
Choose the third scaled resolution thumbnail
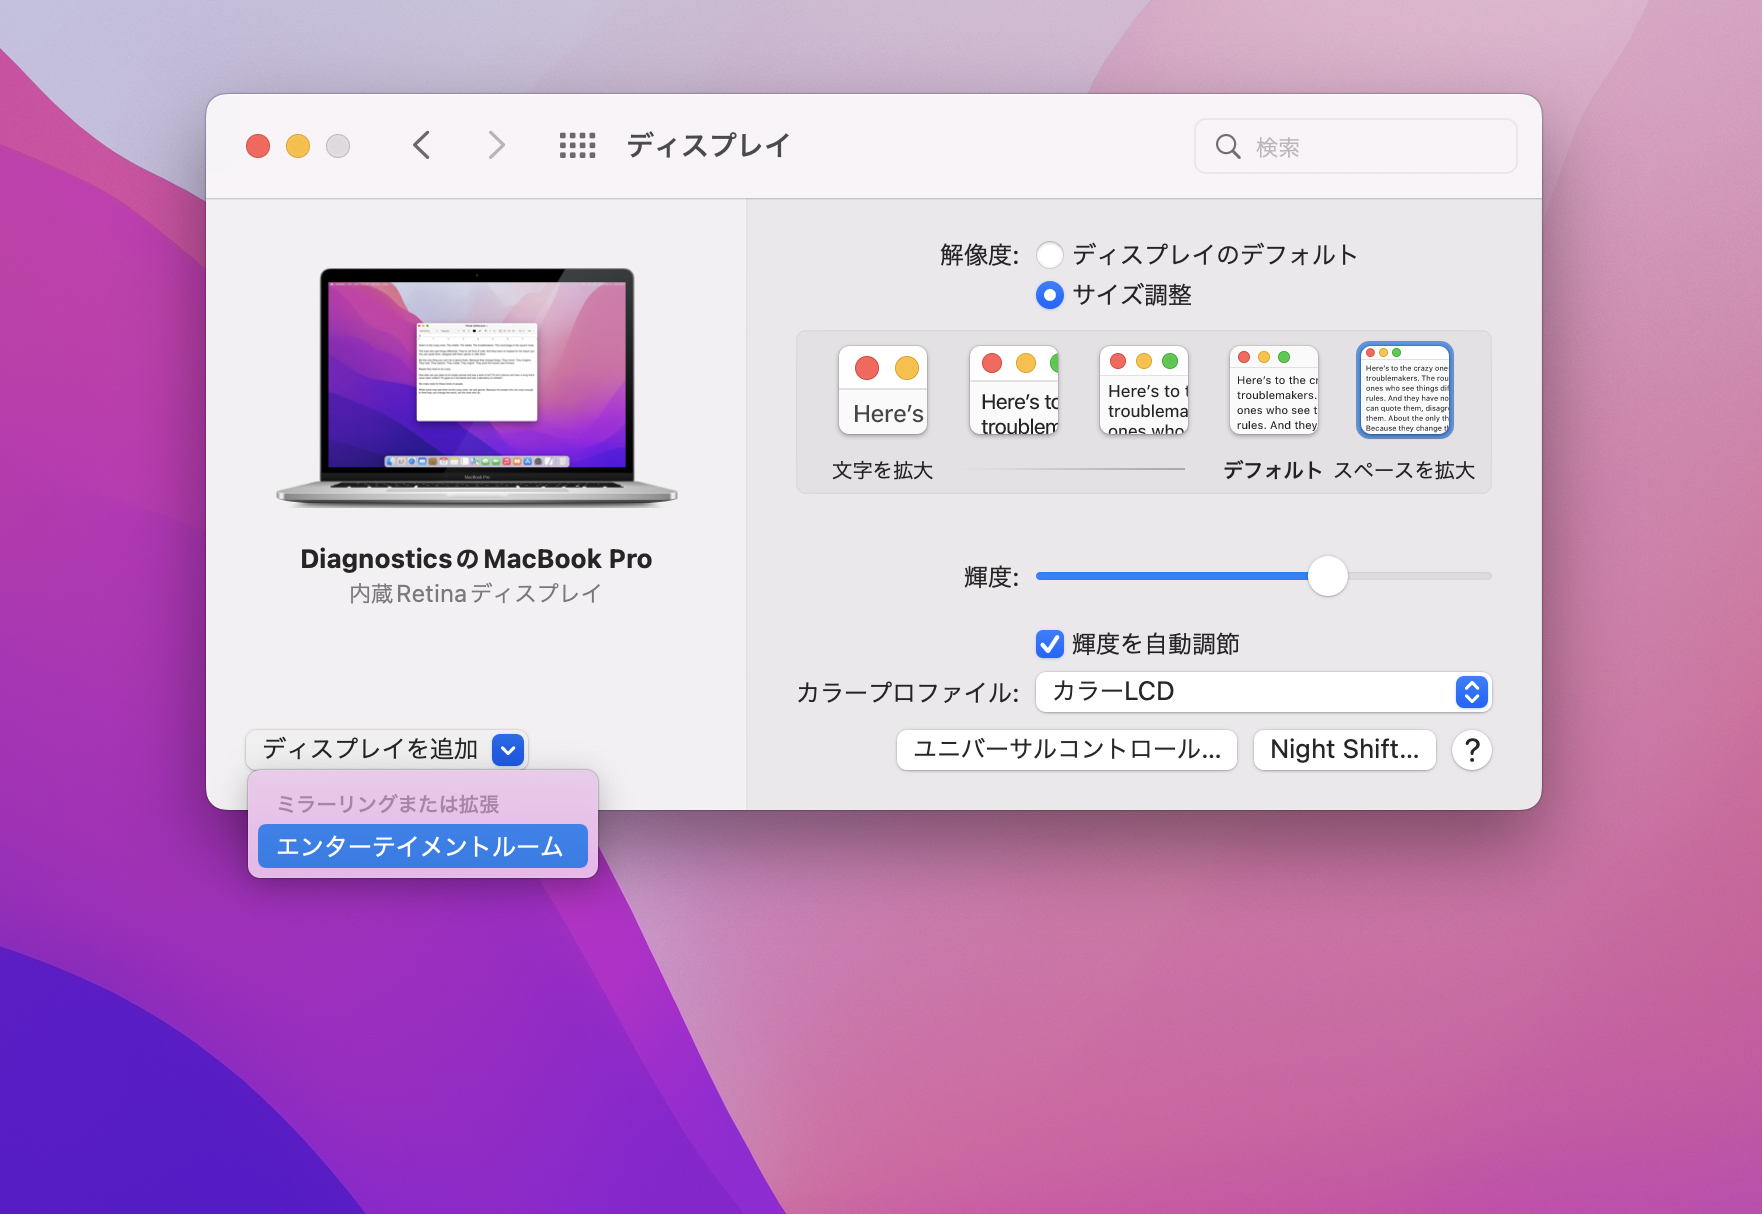click(1144, 391)
